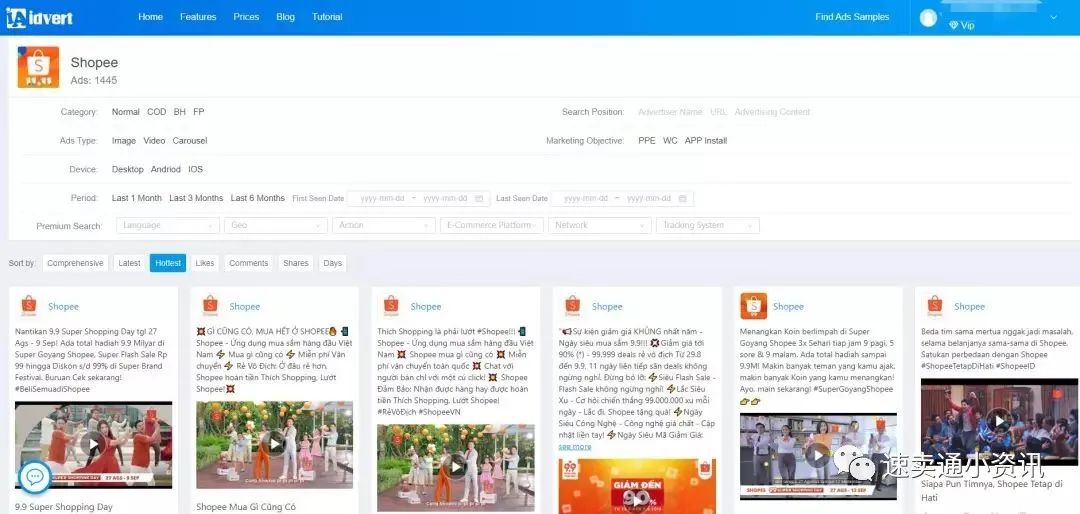Click the IAdvert logo in header

tap(40, 17)
